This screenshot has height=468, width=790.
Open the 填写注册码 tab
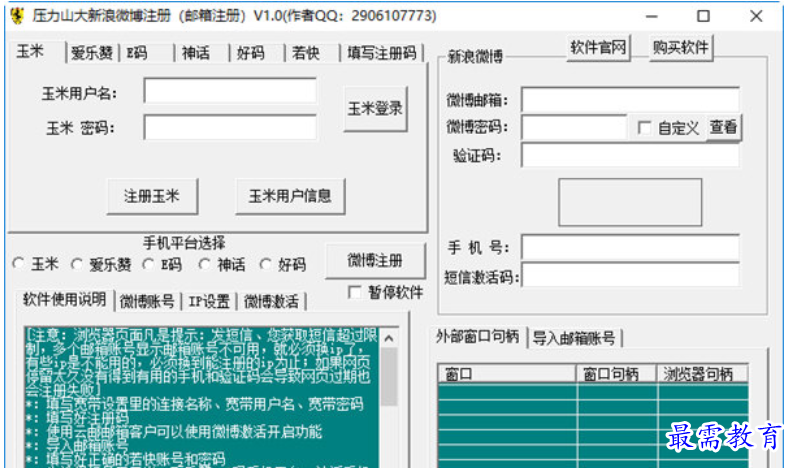click(382, 53)
